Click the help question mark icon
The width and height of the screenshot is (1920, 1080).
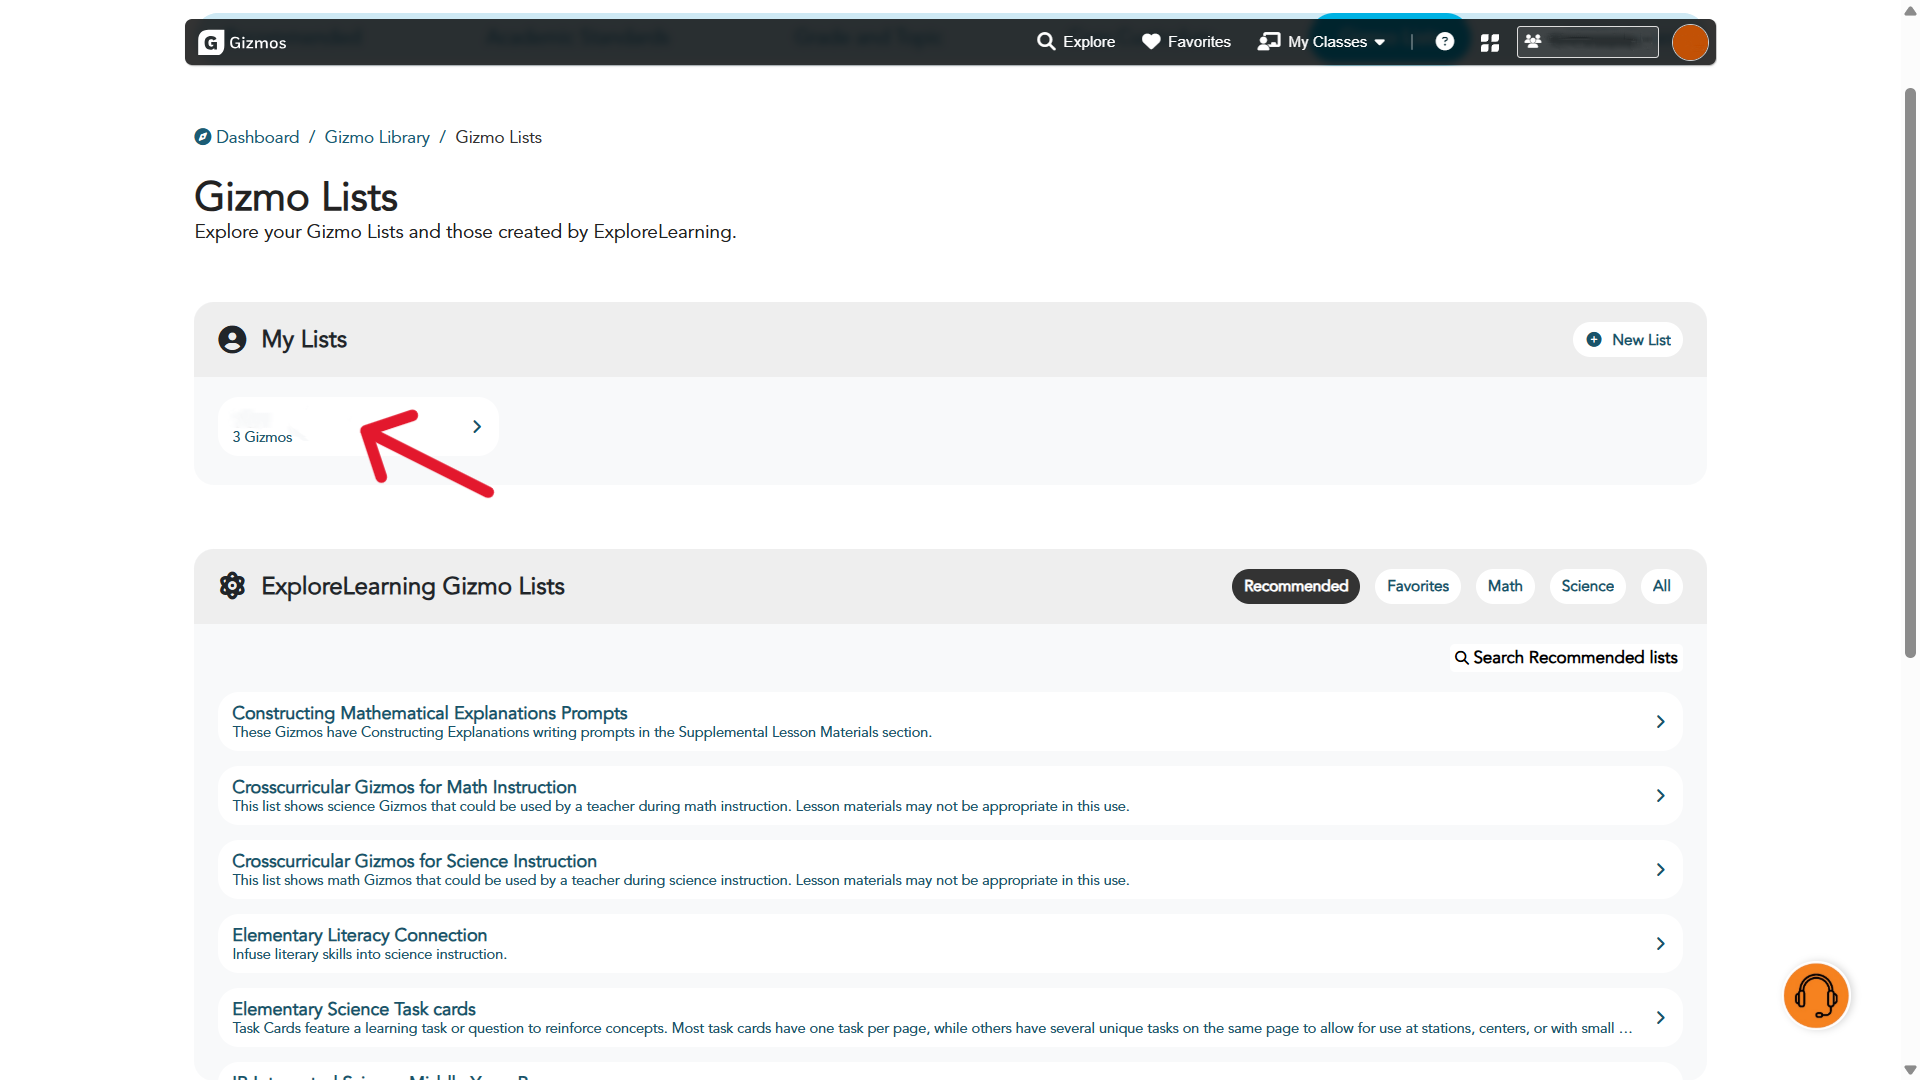tap(1444, 41)
